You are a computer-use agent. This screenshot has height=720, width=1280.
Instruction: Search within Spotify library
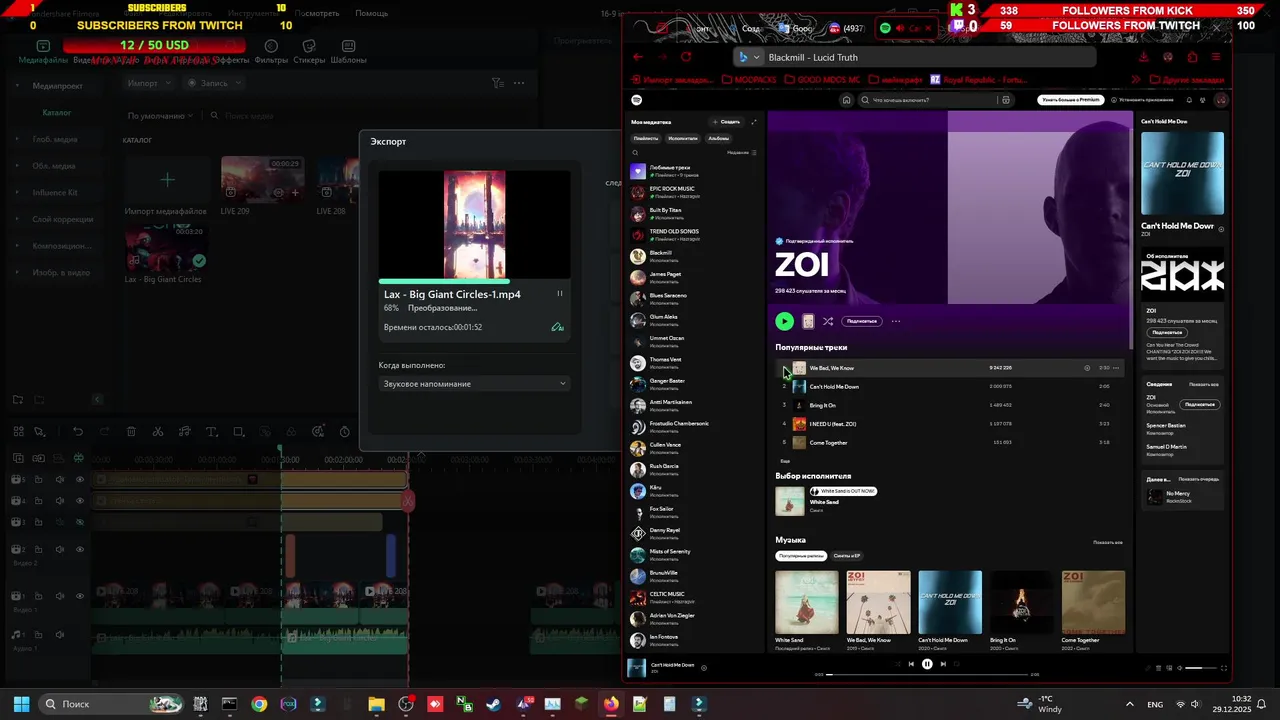pos(635,153)
